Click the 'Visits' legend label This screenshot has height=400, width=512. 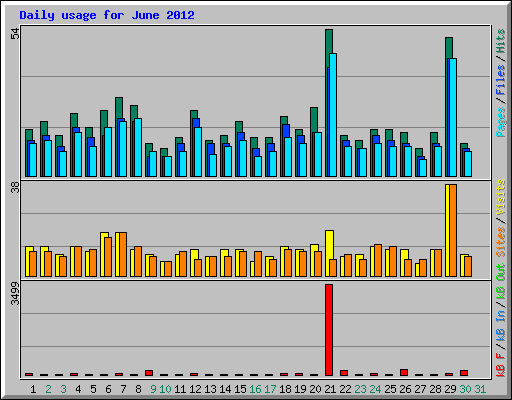pos(501,197)
